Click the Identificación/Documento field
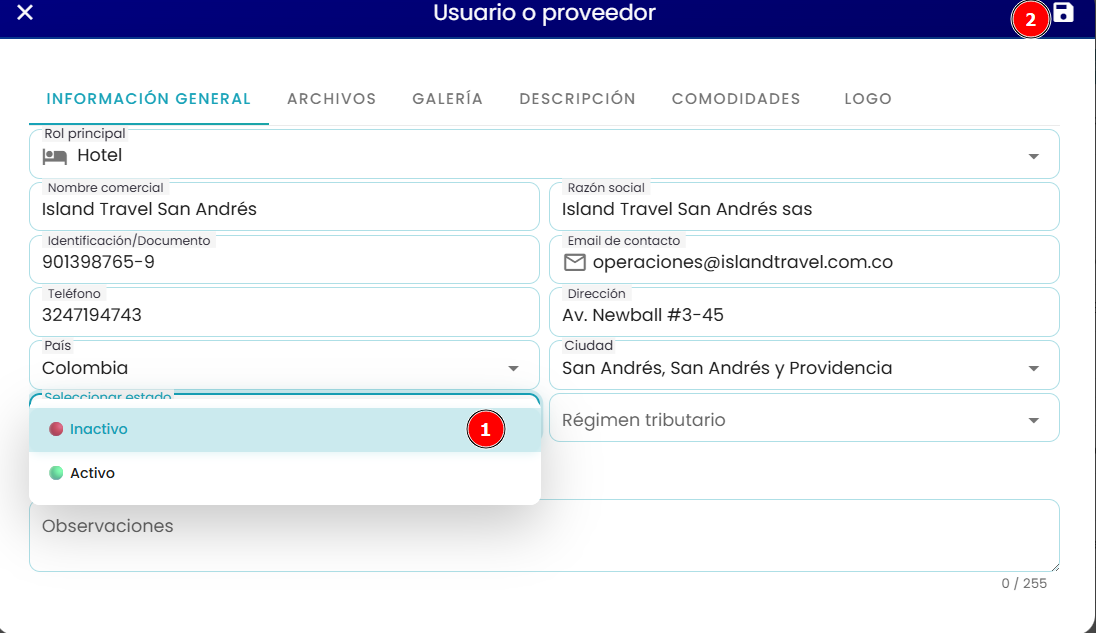The height and width of the screenshot is (633, 1096). click(x=284, y=260)
